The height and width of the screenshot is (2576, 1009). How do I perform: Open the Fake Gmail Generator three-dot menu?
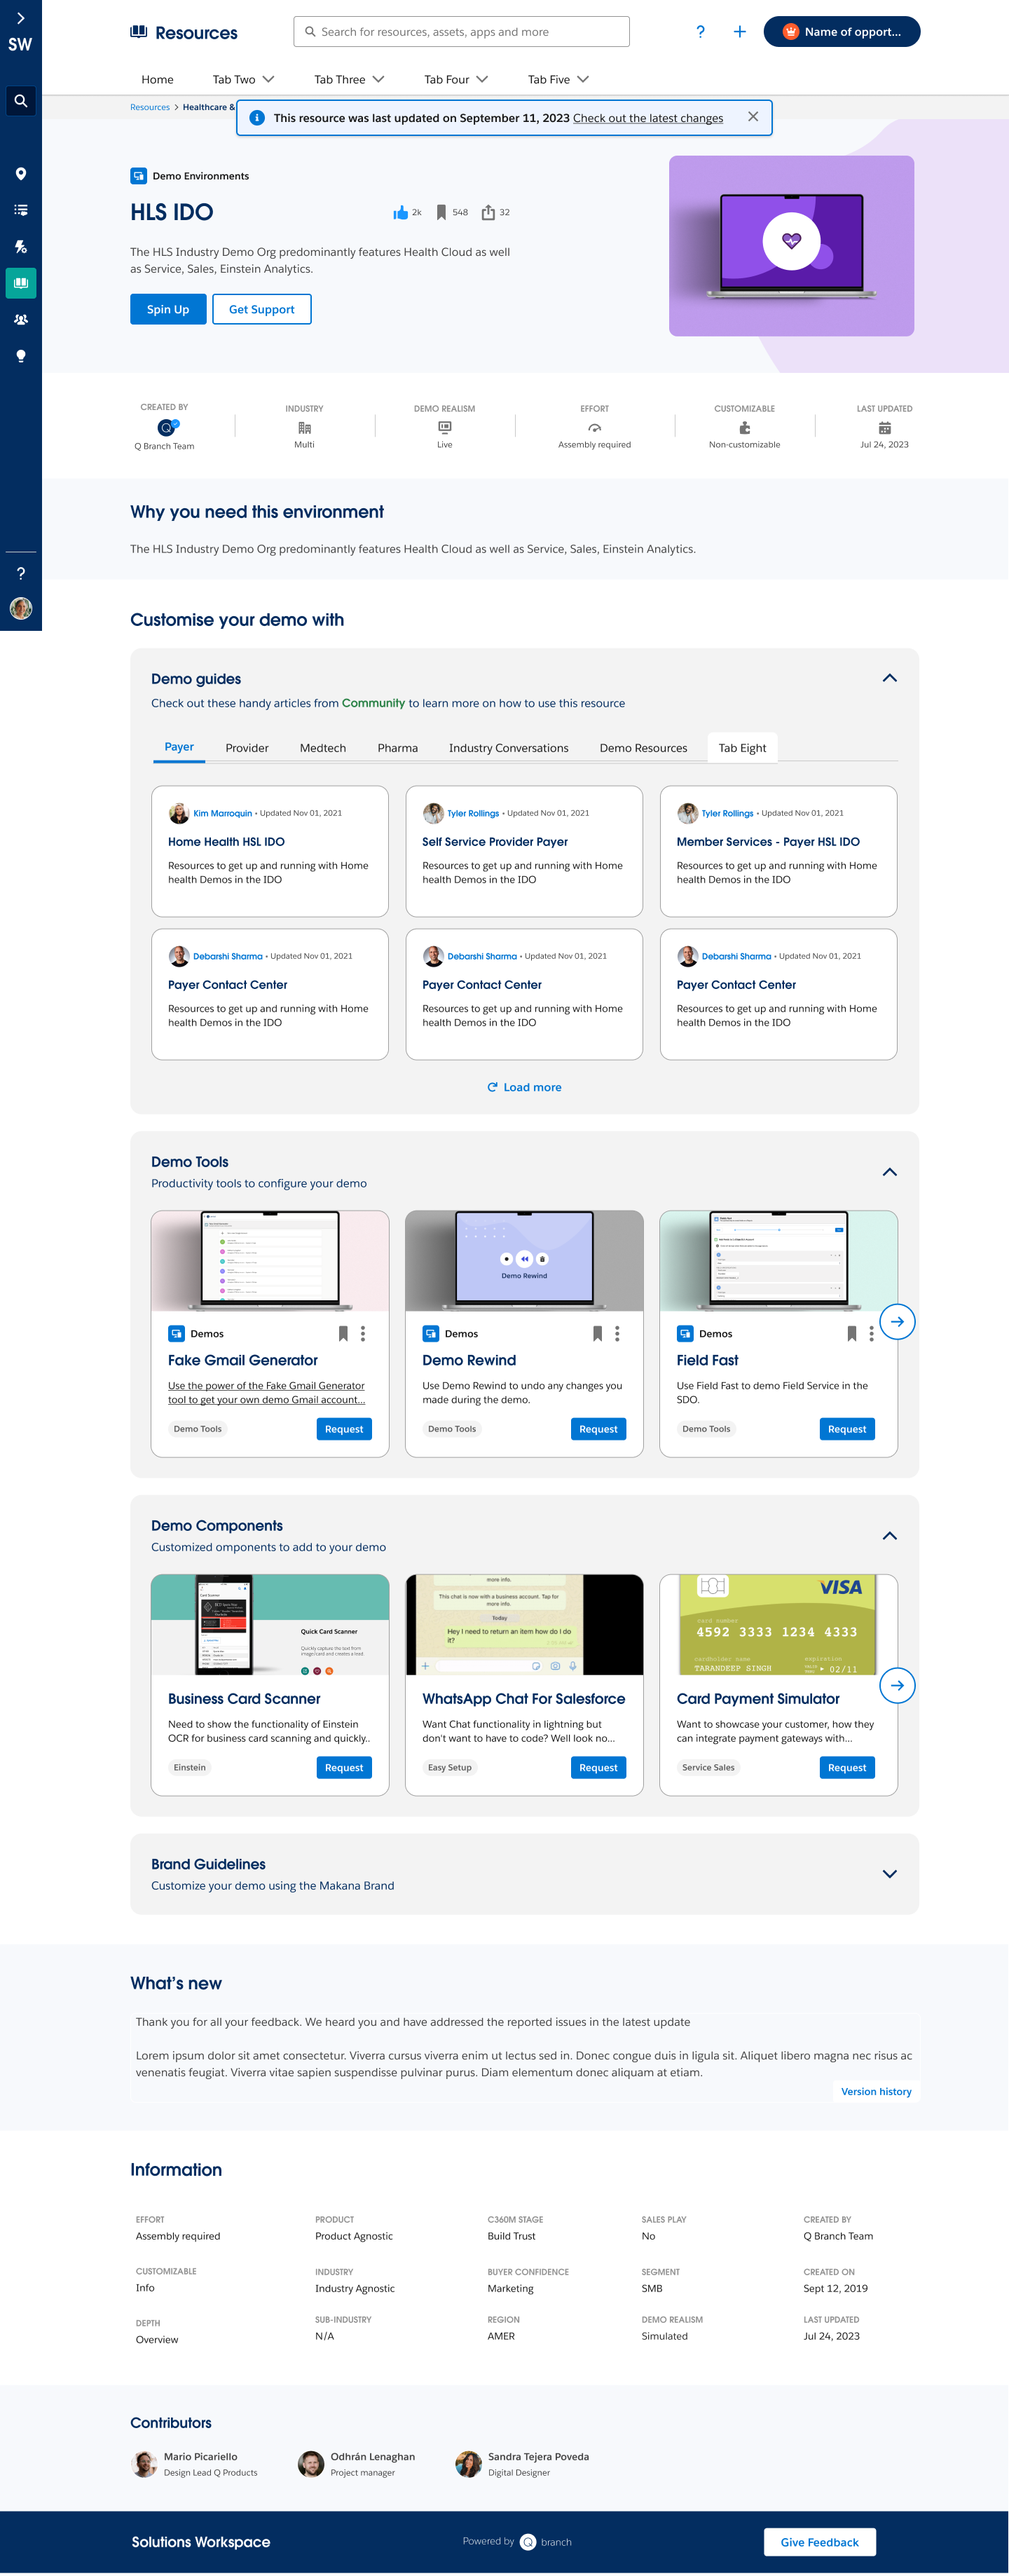[363, 1333]
